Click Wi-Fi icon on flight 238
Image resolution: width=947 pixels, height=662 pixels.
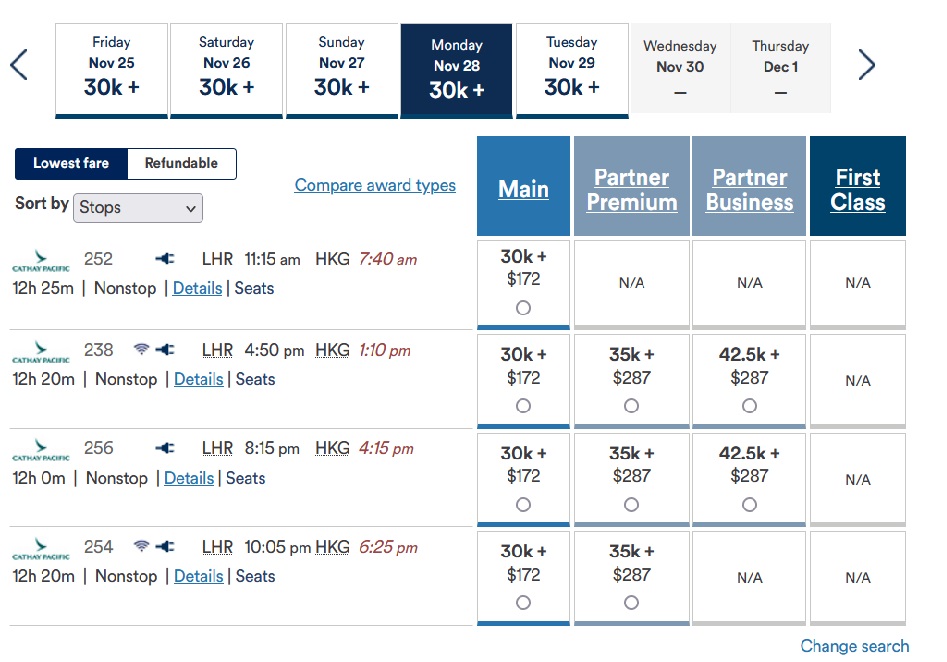tap(142, 350)
